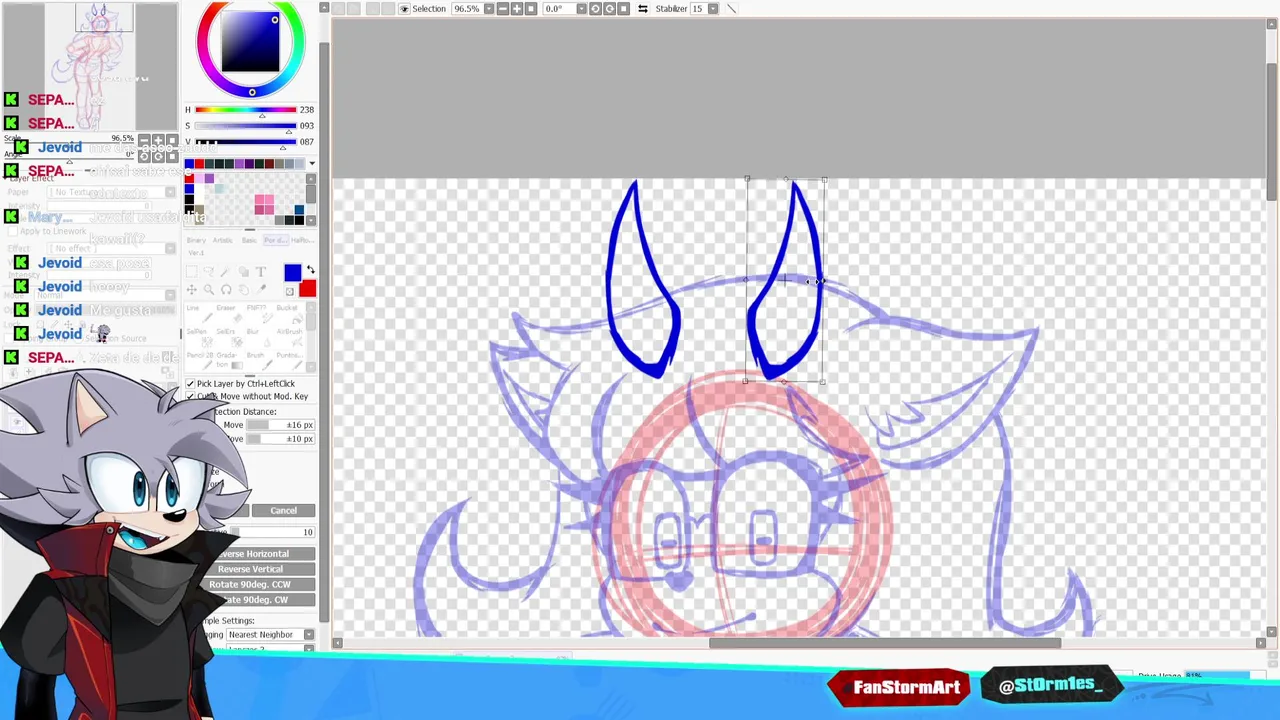This screenshot has height=720, width=1280.
Task: Reset the view rotation
Action: pyautogui.click(x=623, y=8)
